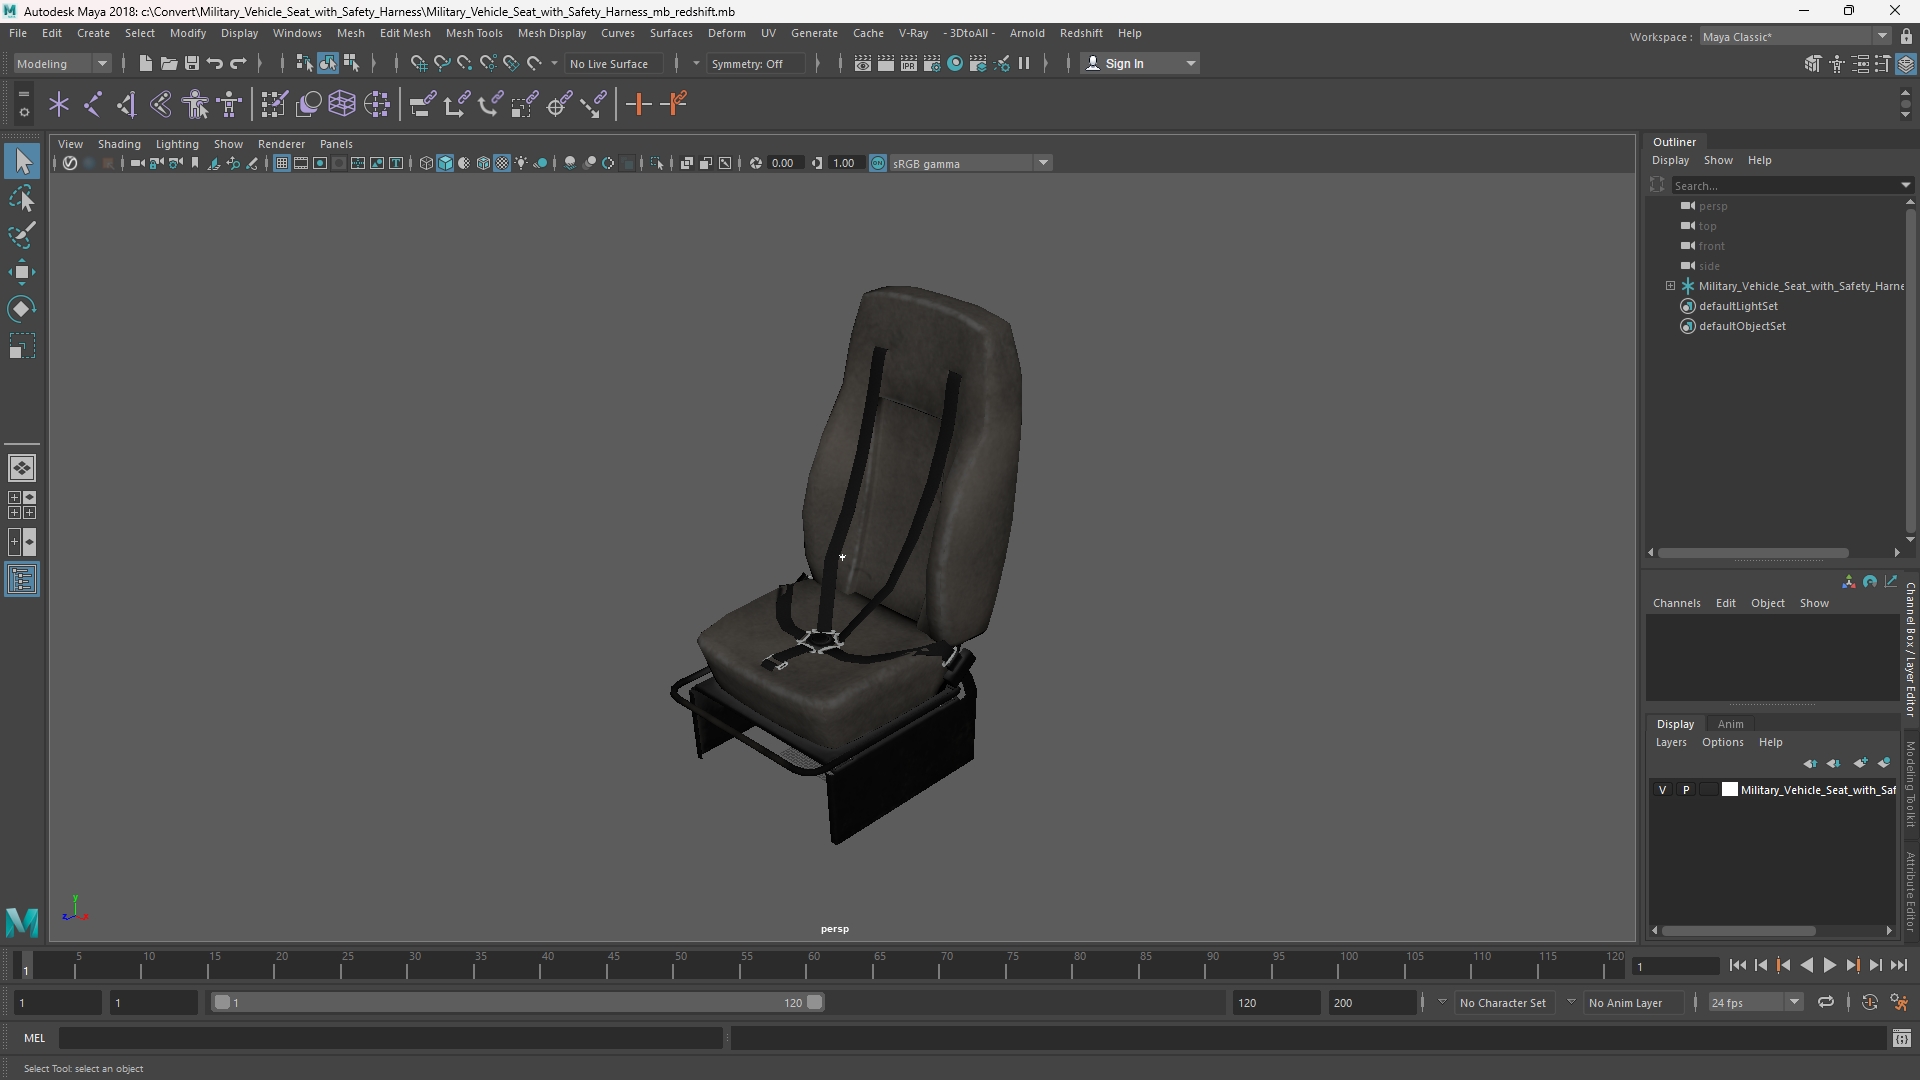Toggle the textured display icon

[502, 163]
